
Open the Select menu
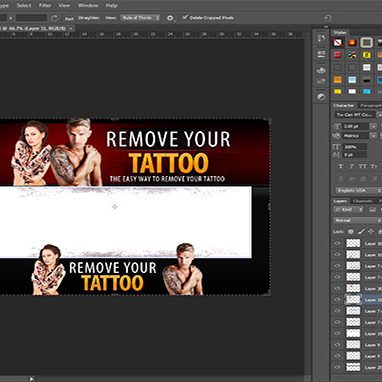24,5
